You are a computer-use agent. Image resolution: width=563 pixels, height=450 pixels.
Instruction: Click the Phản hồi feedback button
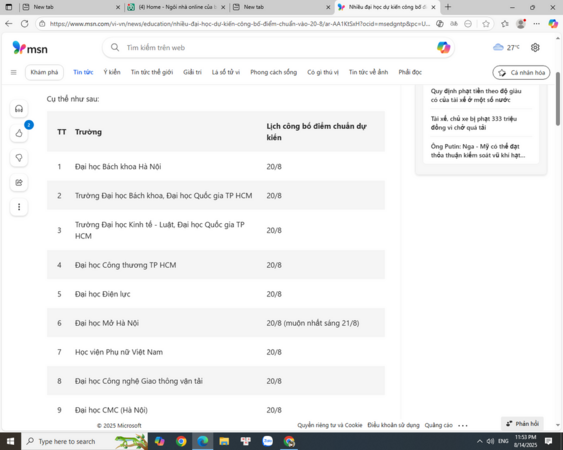pyautogui.click(x=522, y=424)
